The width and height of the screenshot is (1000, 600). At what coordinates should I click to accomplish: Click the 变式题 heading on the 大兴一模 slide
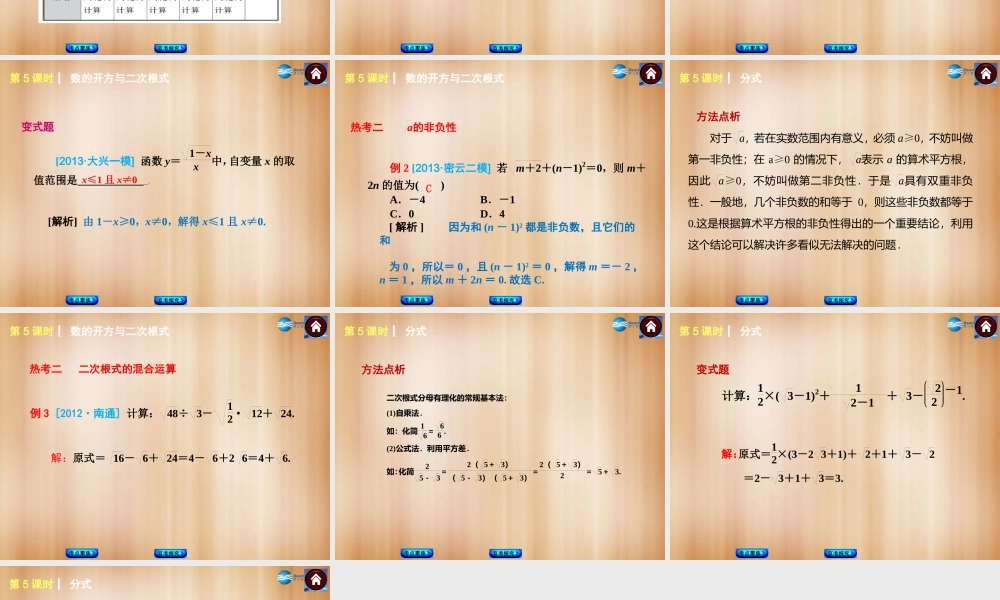(x=38, y=127)
